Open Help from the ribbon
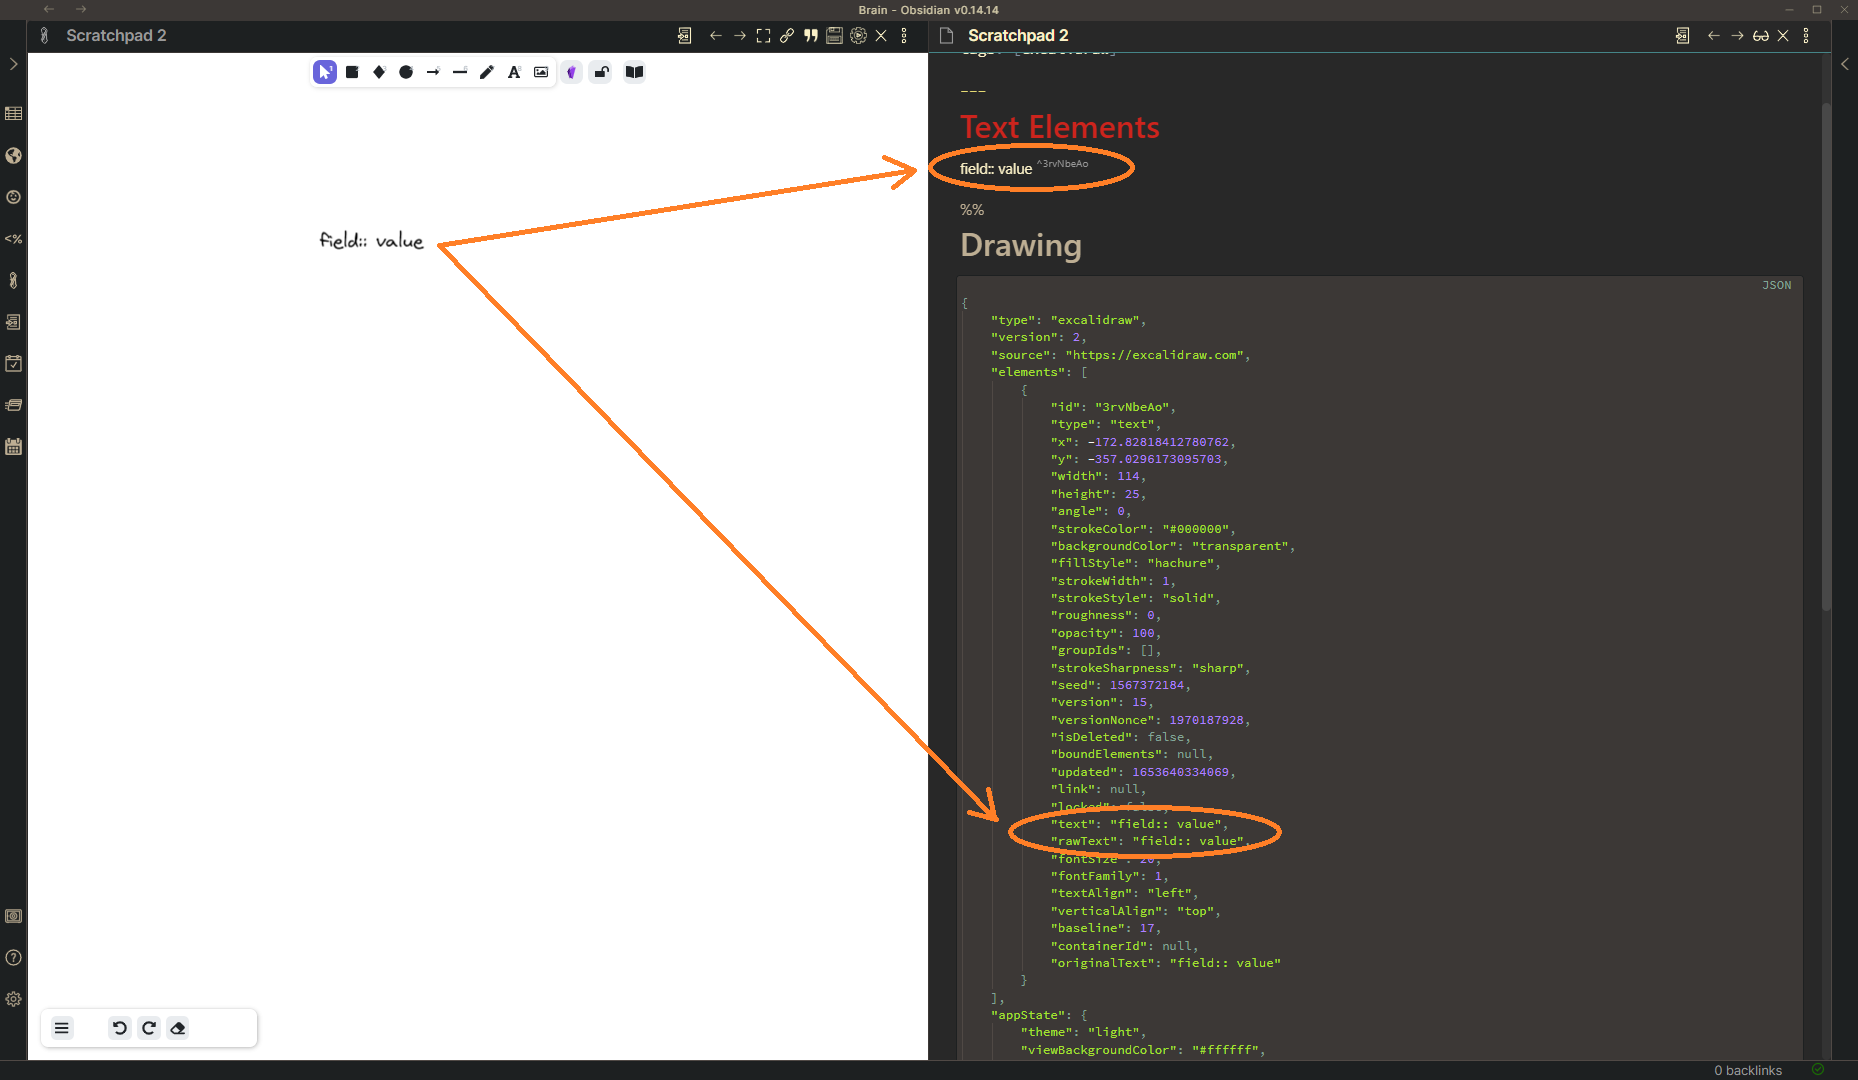This screenshot has width=1858, height=1080. point(13,958)
